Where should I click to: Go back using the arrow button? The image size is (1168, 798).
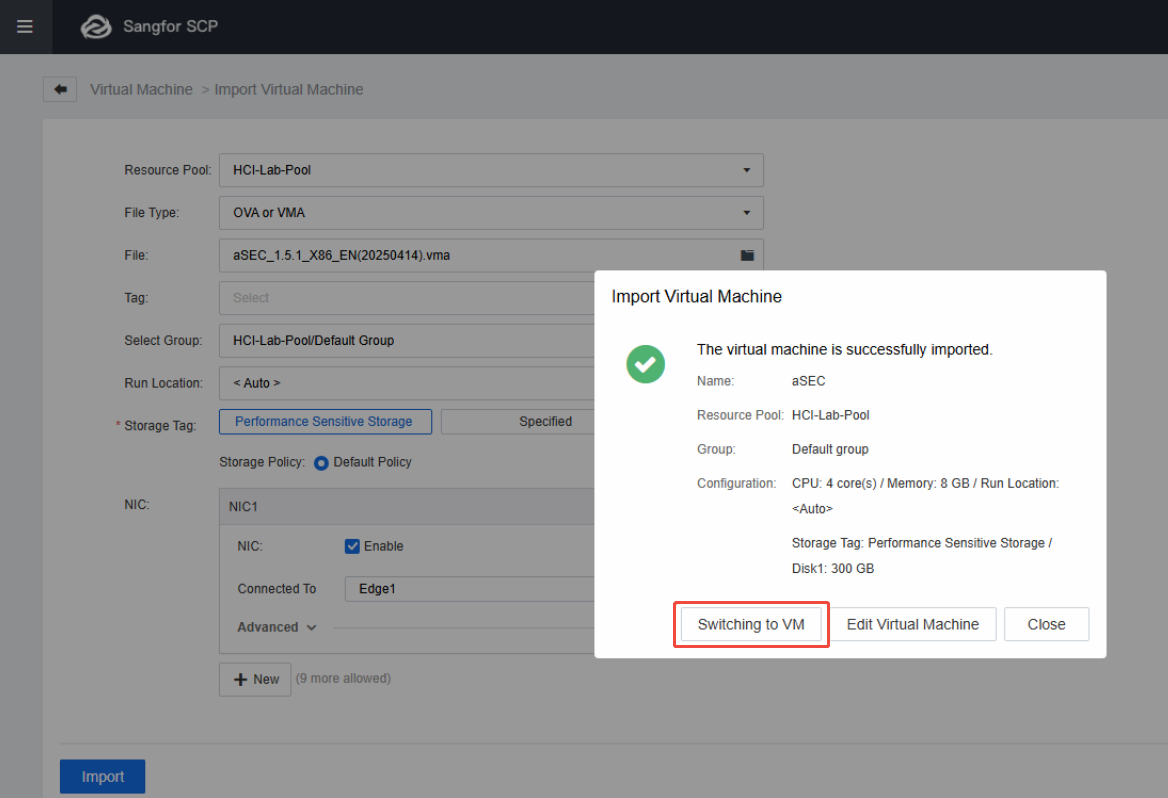coord(60,89)
